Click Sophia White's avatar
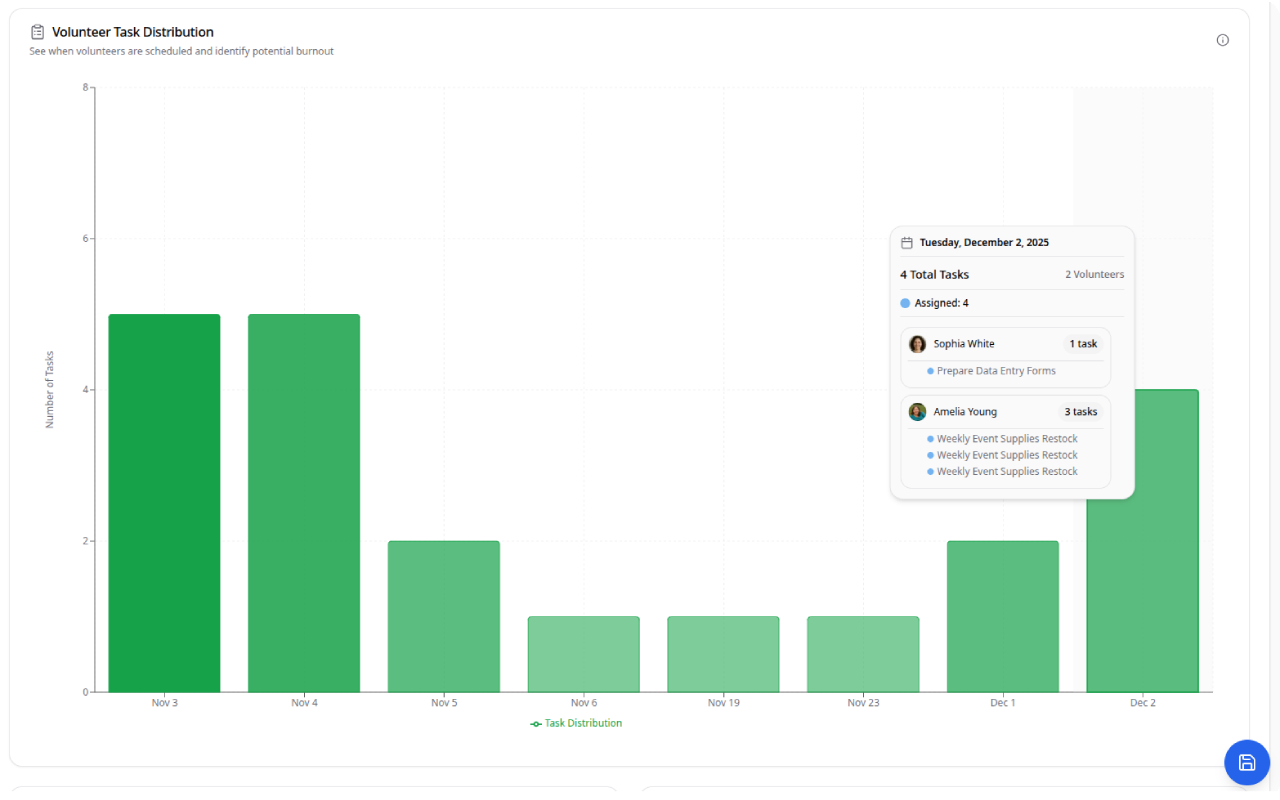Screen dimensions: 1280x800 pos(917,344)
